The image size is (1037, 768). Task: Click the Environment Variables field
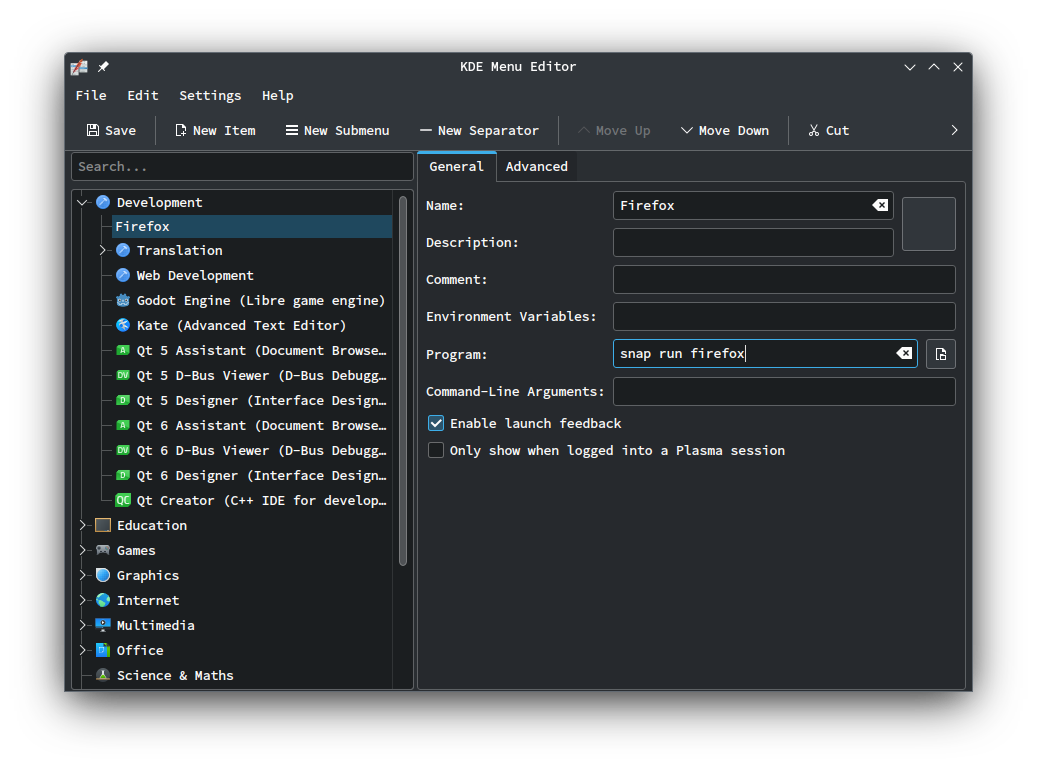pyautogui.click(x=784, y=316)
